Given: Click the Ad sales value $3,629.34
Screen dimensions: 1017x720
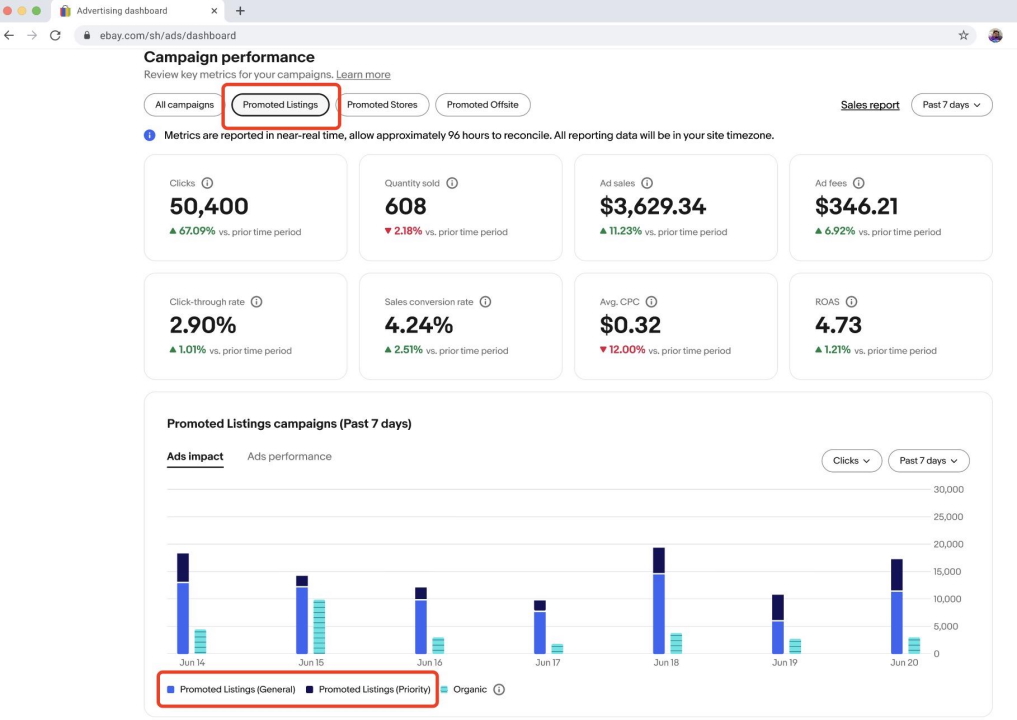Looking at the screenshot, I should click(x=652, y=206).
